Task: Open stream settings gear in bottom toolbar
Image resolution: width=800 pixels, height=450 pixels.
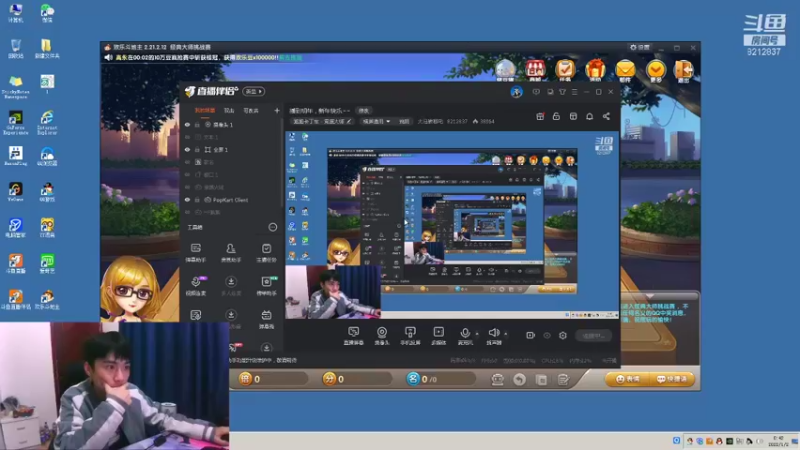Action: coord(563,335)
